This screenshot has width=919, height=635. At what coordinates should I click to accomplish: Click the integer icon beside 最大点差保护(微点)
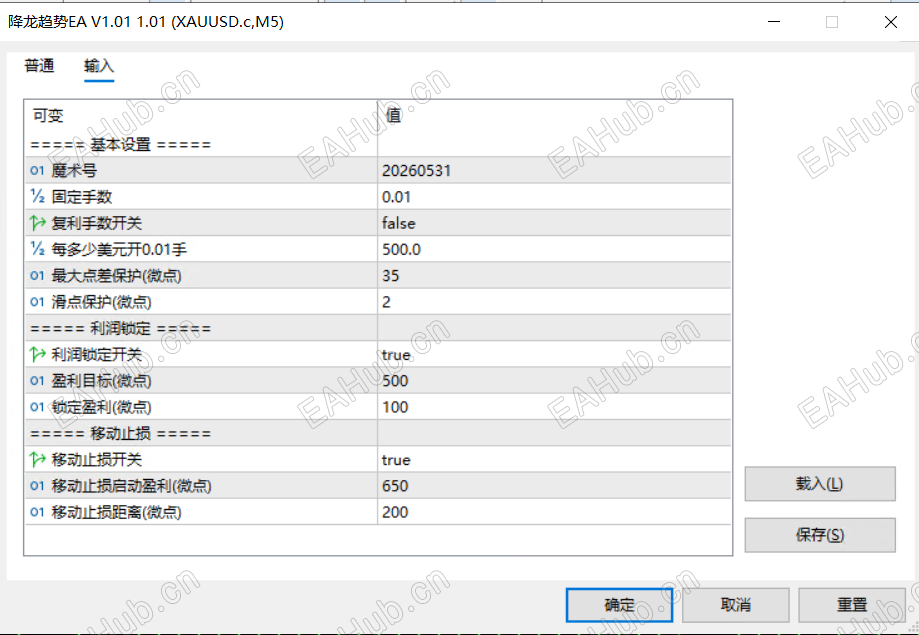[37, 276]
